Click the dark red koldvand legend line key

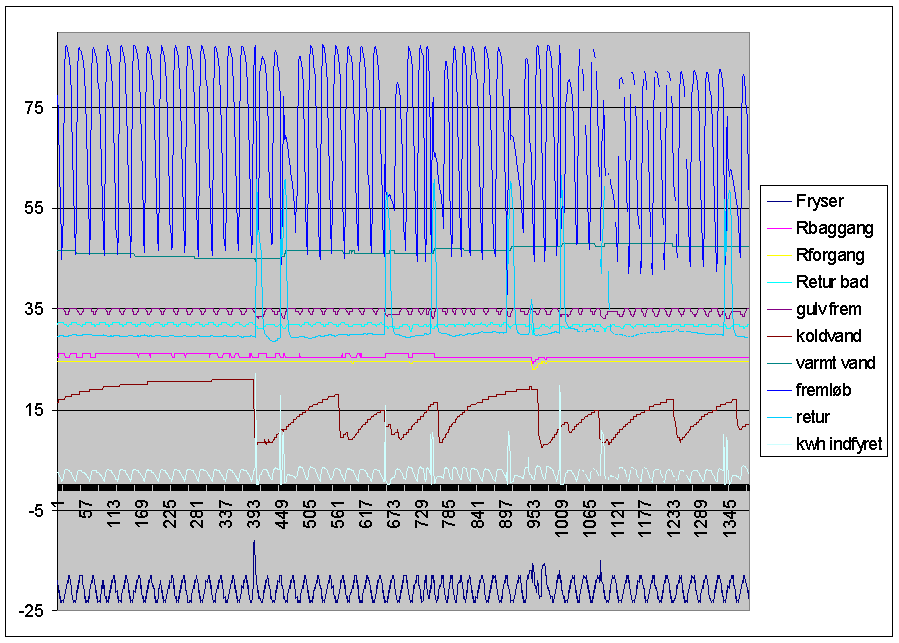778,336
